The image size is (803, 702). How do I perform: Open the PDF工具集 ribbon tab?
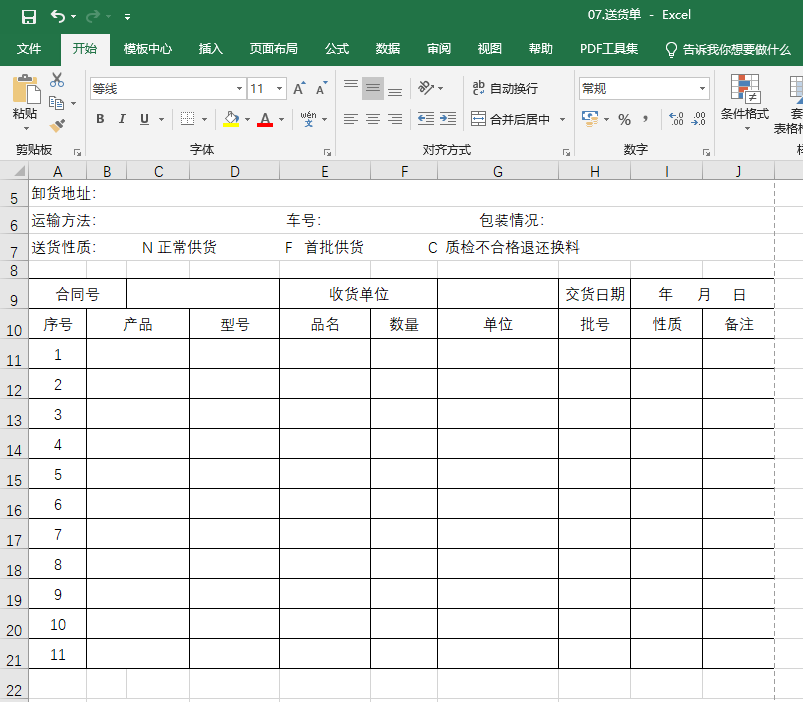tap(610, 47)
